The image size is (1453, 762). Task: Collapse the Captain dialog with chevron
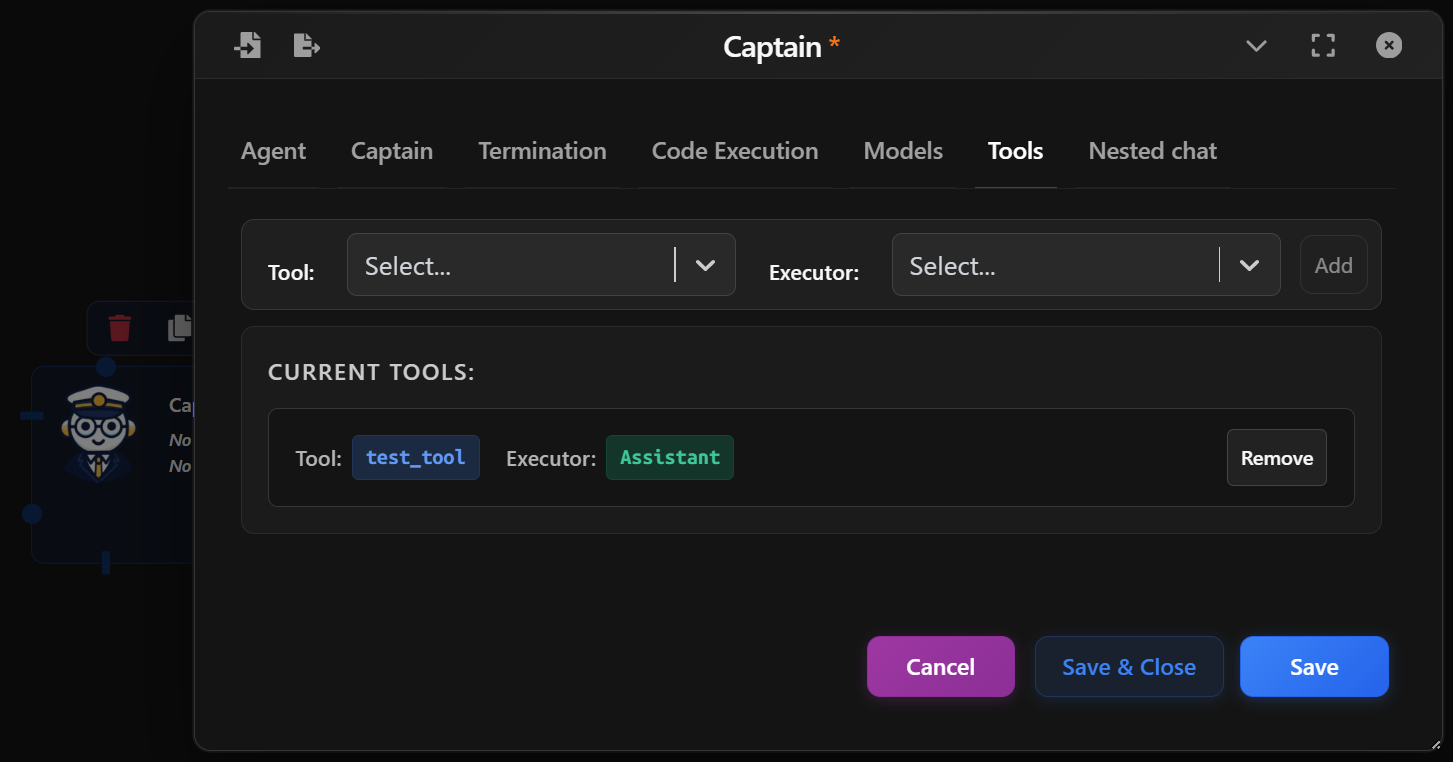point(1256,45)
